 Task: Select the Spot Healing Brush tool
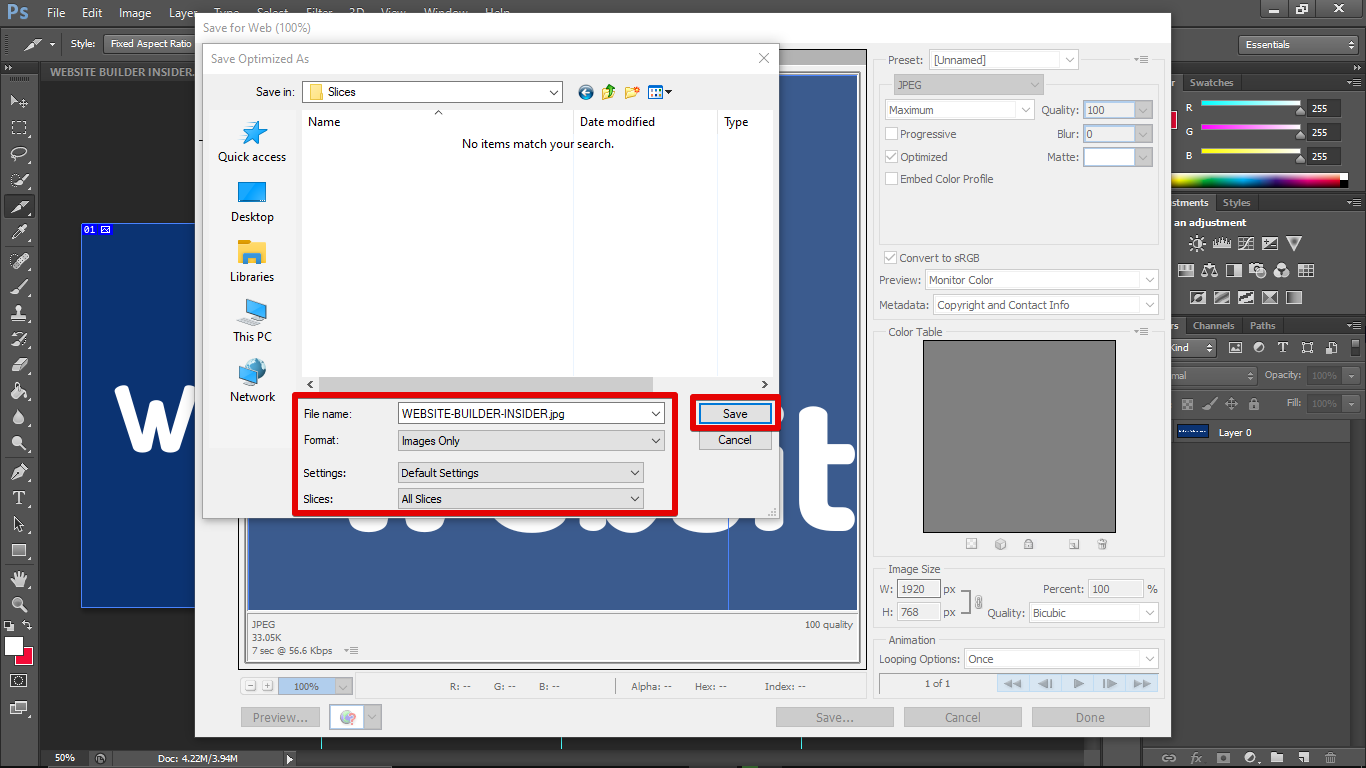pyautogui.click(x=19, y=260)
